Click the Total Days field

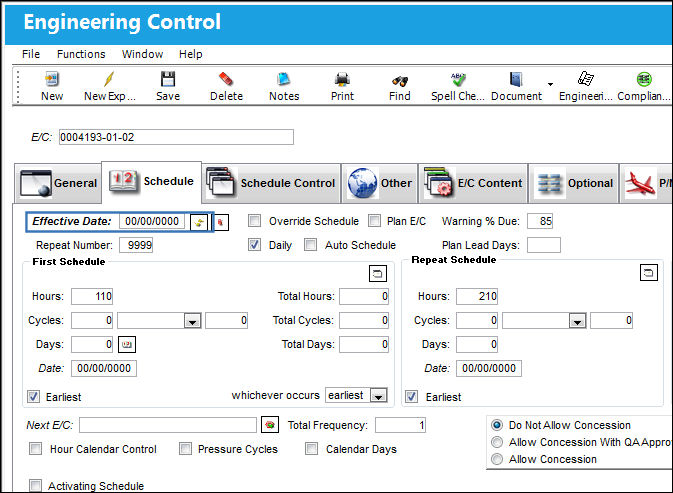tap(364, 344)
